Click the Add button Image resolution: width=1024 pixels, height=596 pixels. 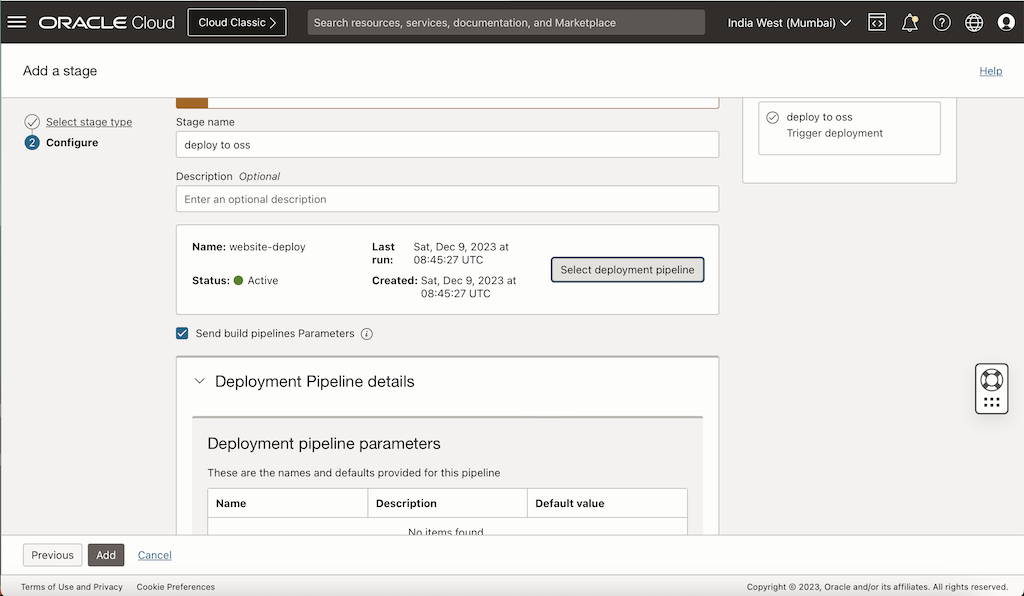tap(106, 555)
